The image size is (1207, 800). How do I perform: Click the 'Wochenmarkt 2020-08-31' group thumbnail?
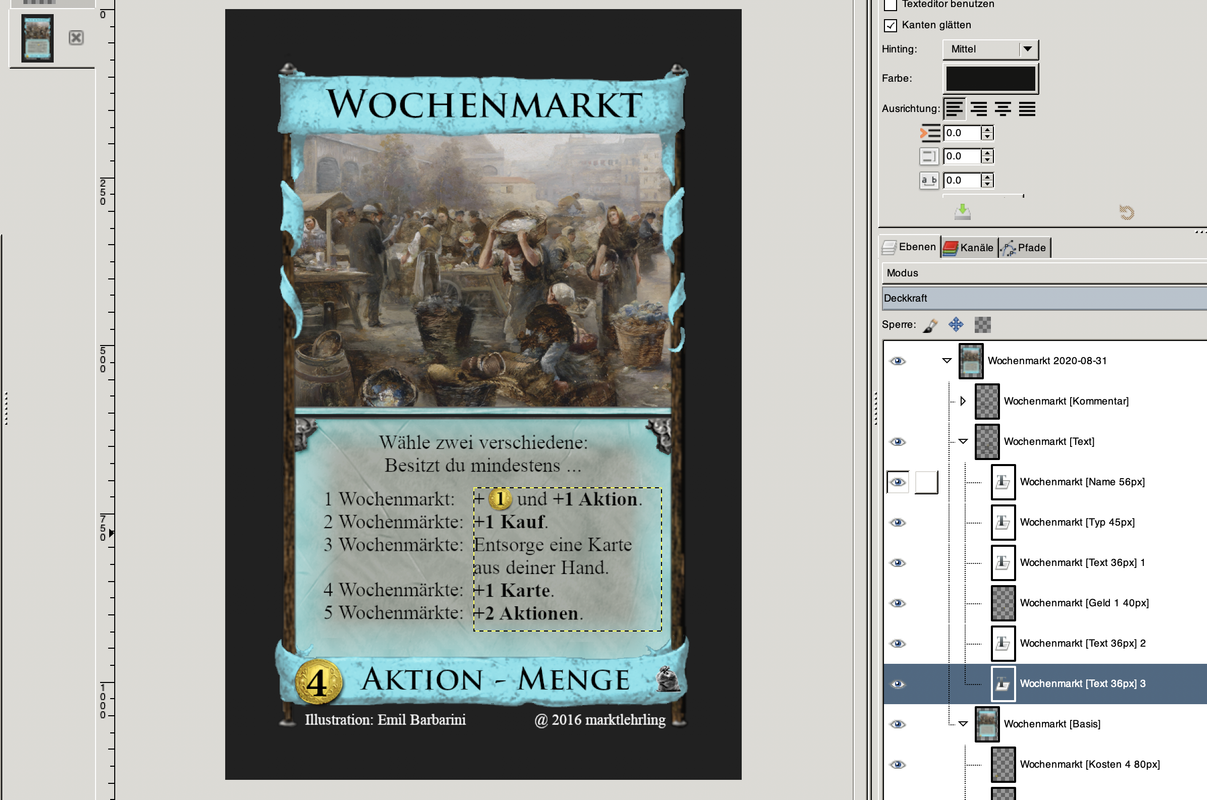click(971, 361)
